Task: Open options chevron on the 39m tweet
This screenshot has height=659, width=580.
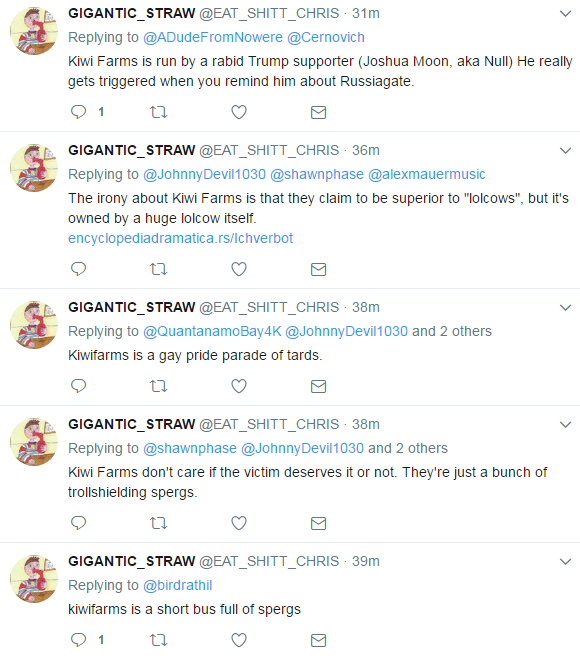Action: tap(566, 561)
